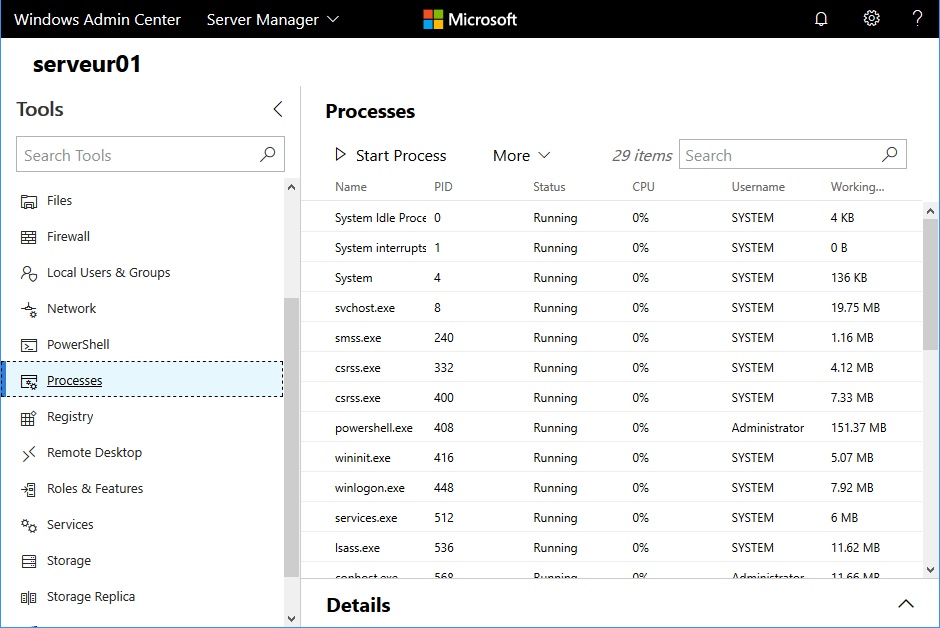Click the Files tool icon
The width and height of the screenshot is (940, 628).
[x=28, y=201]
